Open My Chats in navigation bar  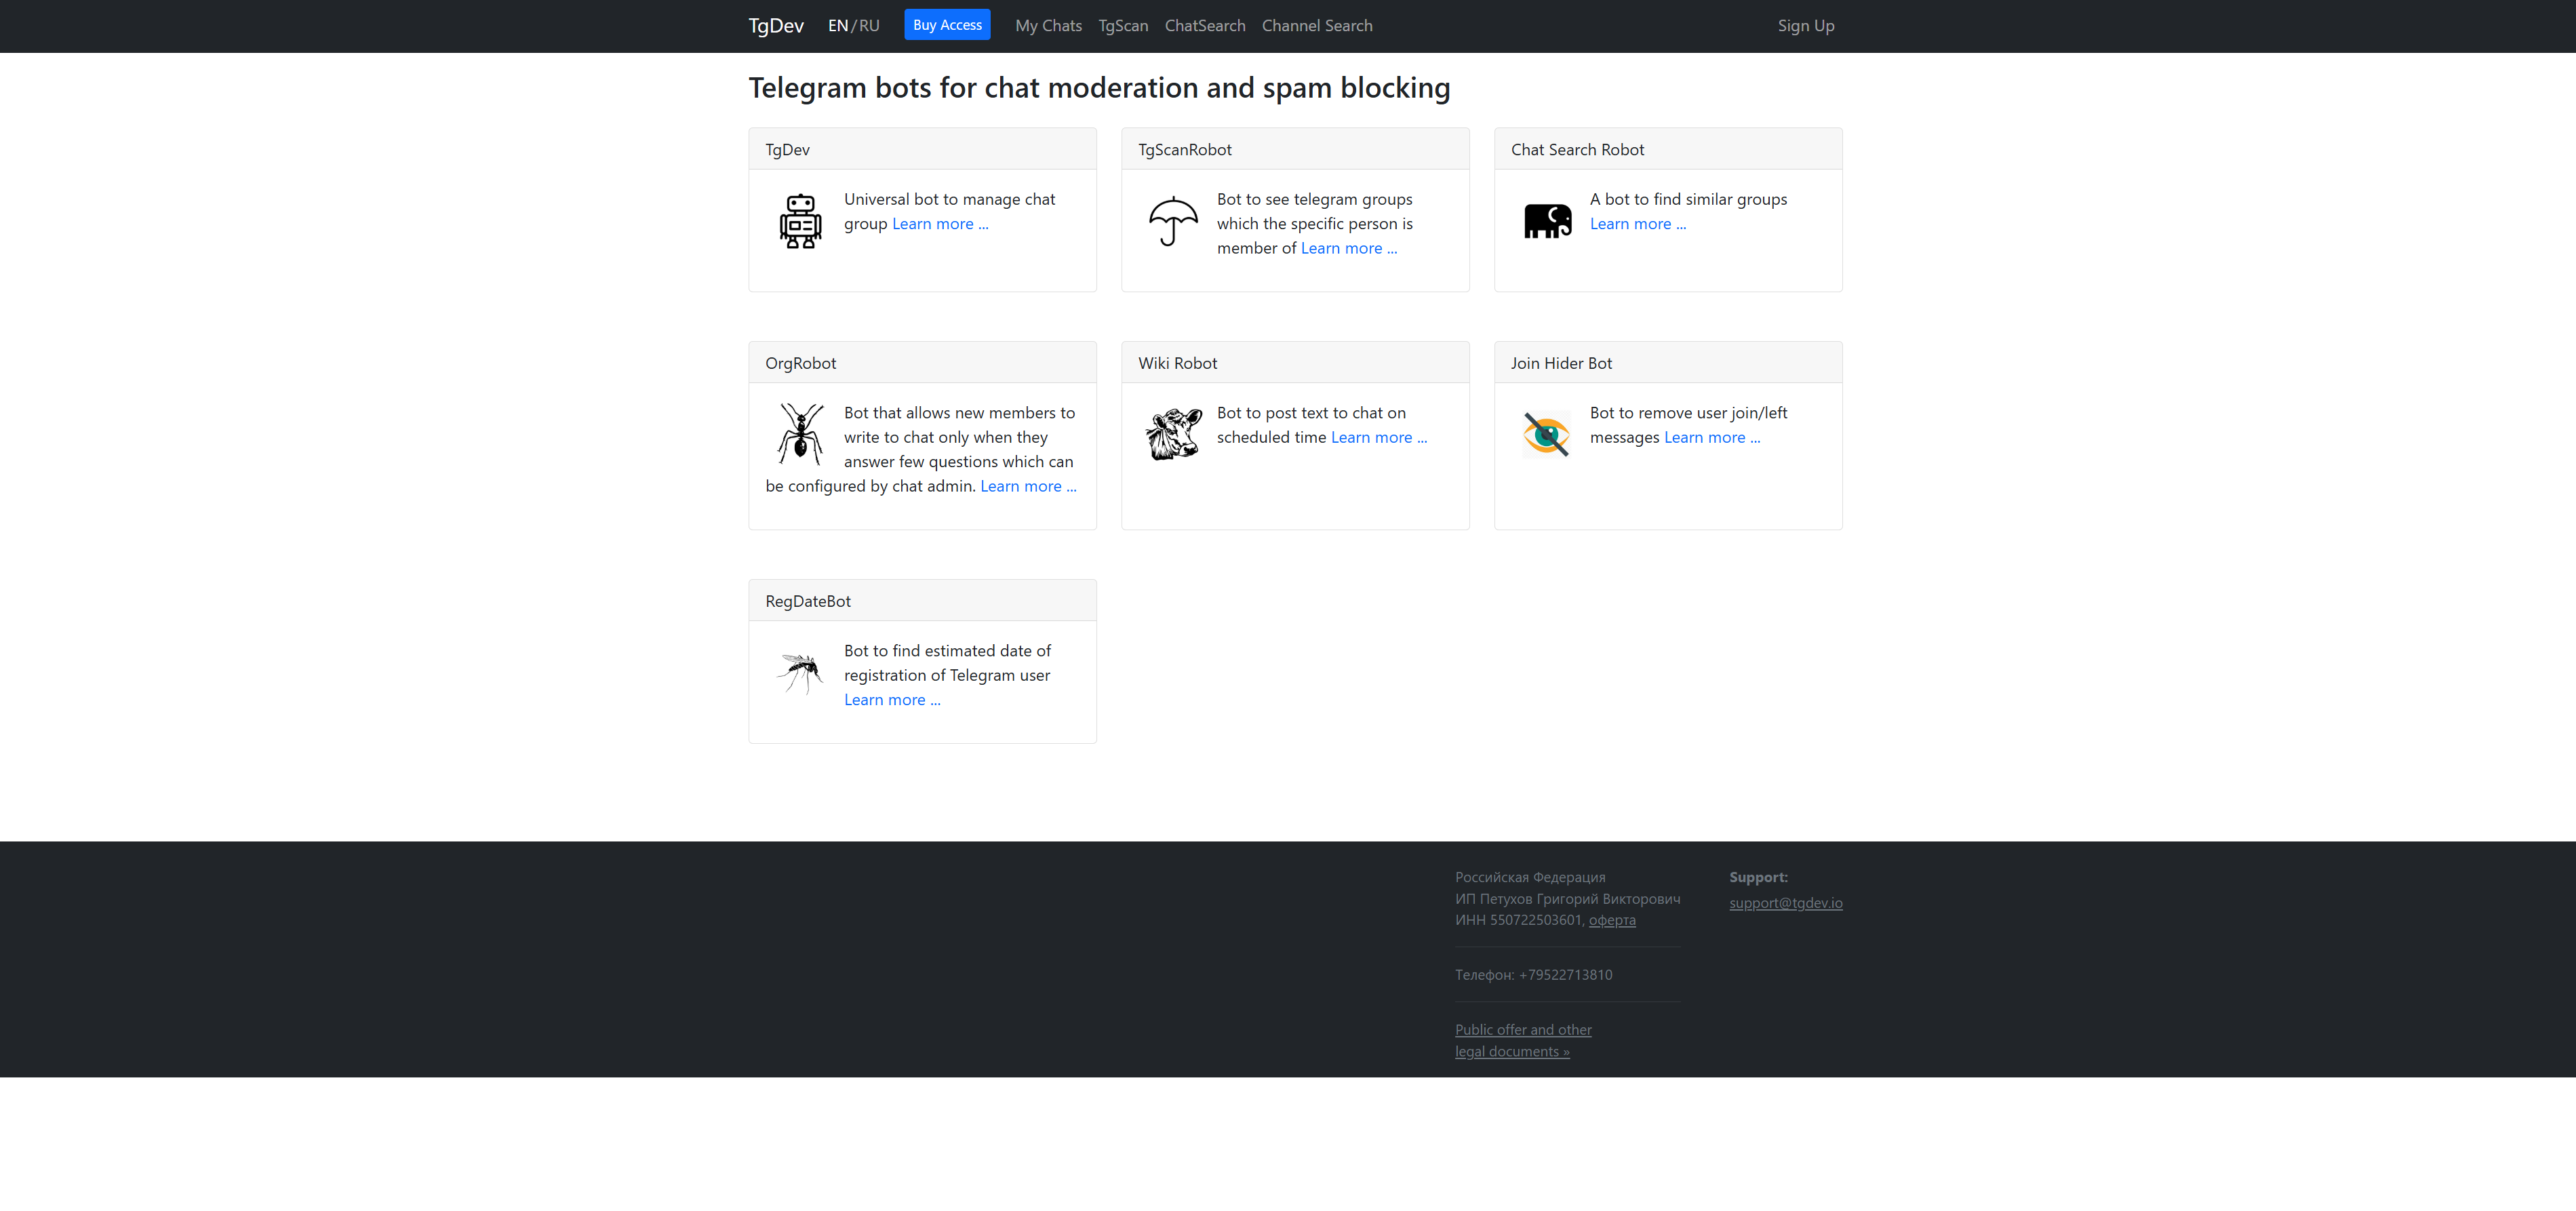pyautogui.click(x=1048, y=26)
